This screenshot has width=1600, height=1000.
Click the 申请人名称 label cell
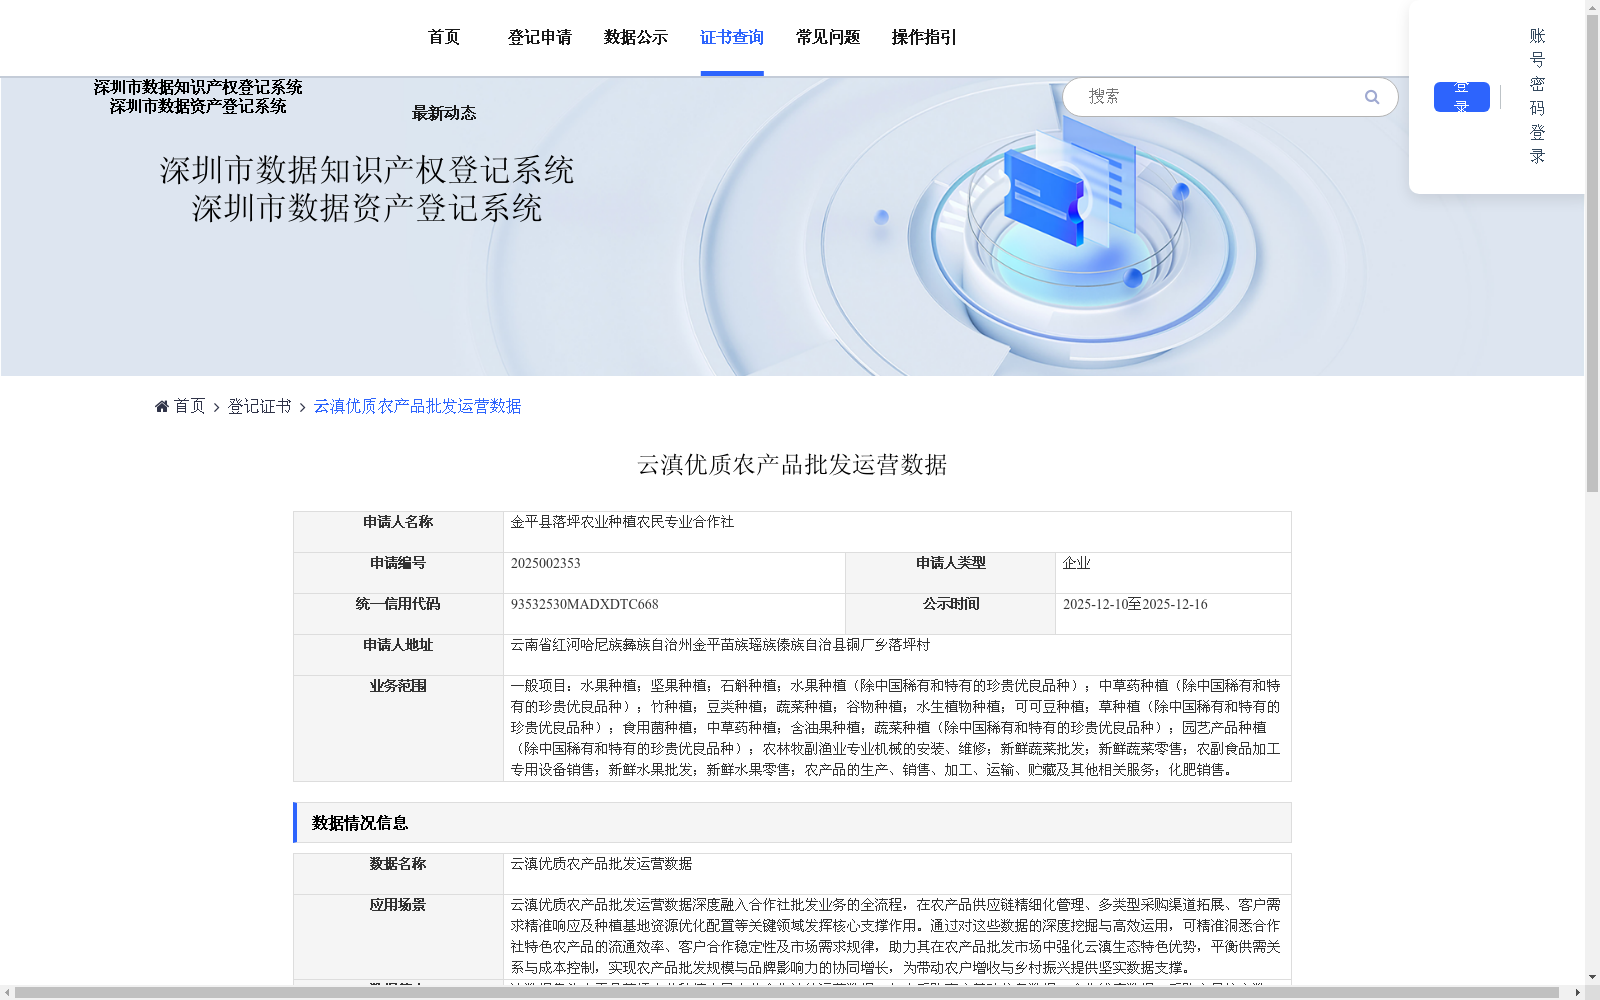pyautogui.click(x=398, y=532)
